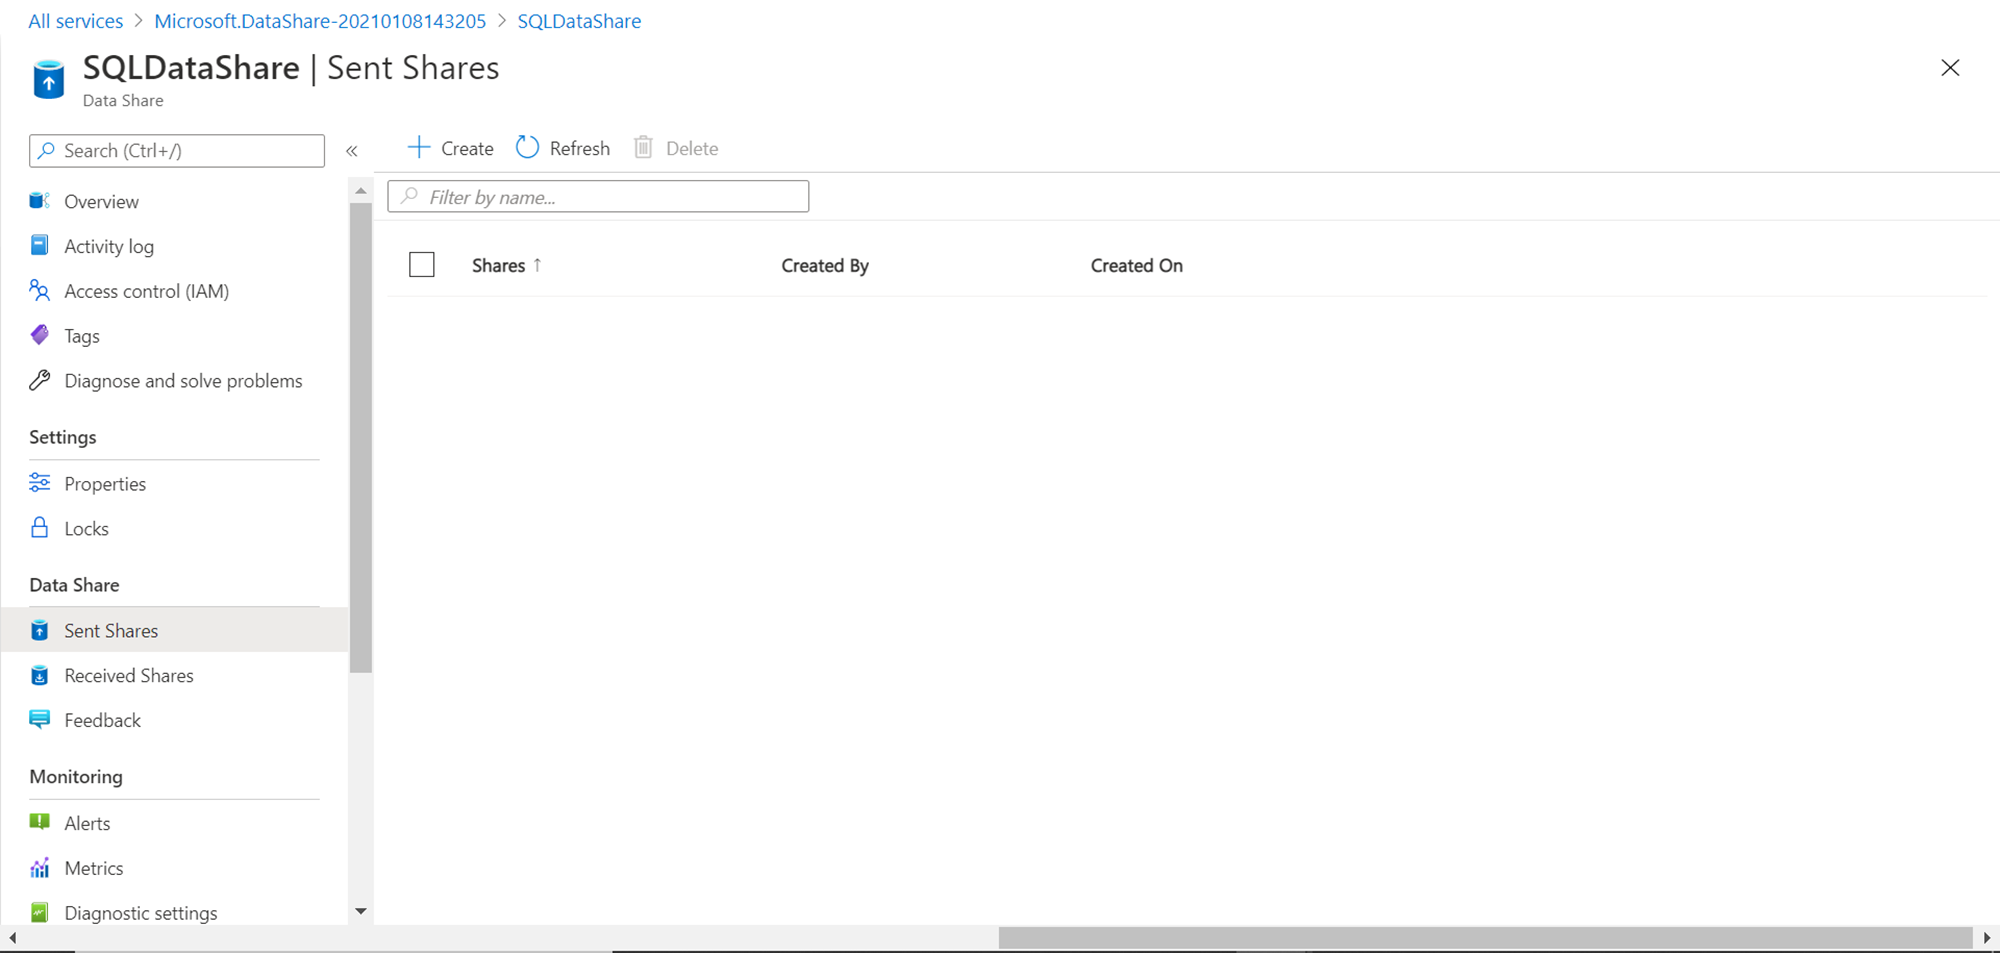Click the wrench icon for Diagnose and solve problems
The width and height of the screenshot is (2000, 953).
coord(40,380)
